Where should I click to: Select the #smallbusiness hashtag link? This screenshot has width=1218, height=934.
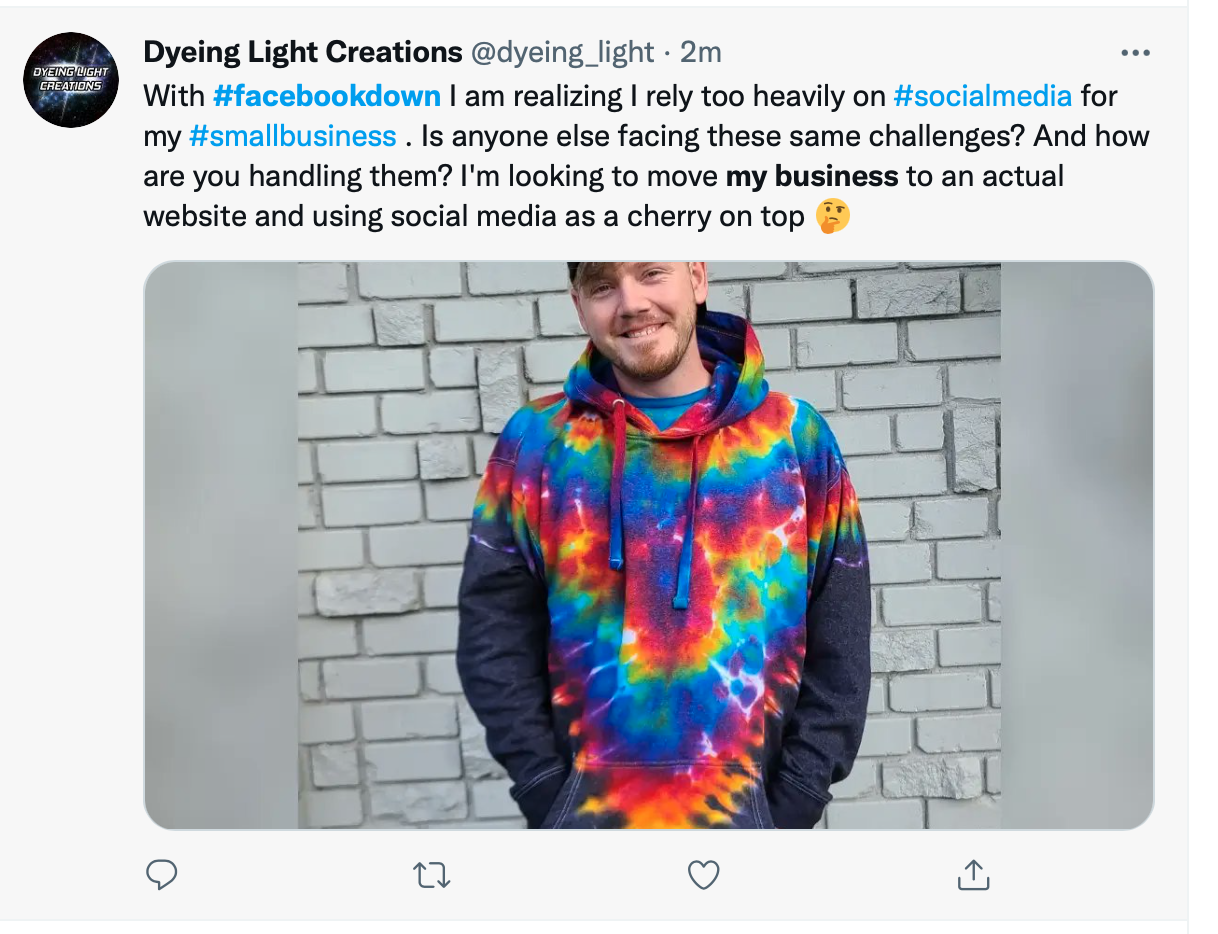coord(292,136)
